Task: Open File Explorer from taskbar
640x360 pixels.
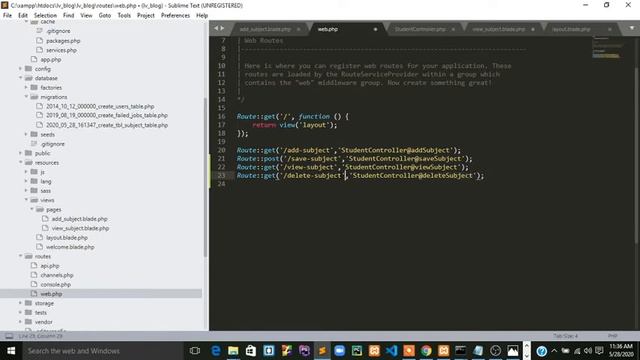Action: (x=233, y=351)
